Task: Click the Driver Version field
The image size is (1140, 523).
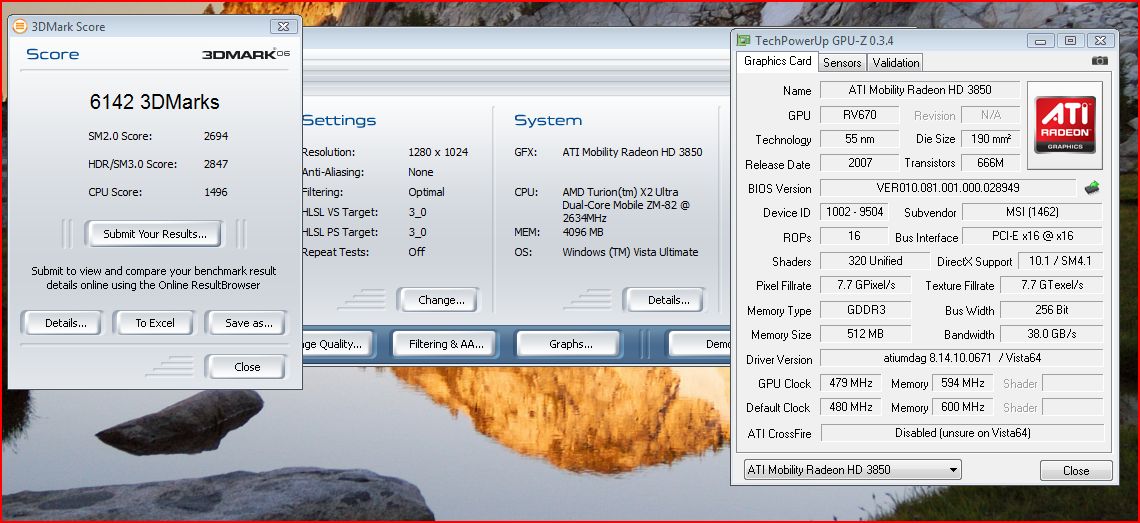Action: coord(961,359)
